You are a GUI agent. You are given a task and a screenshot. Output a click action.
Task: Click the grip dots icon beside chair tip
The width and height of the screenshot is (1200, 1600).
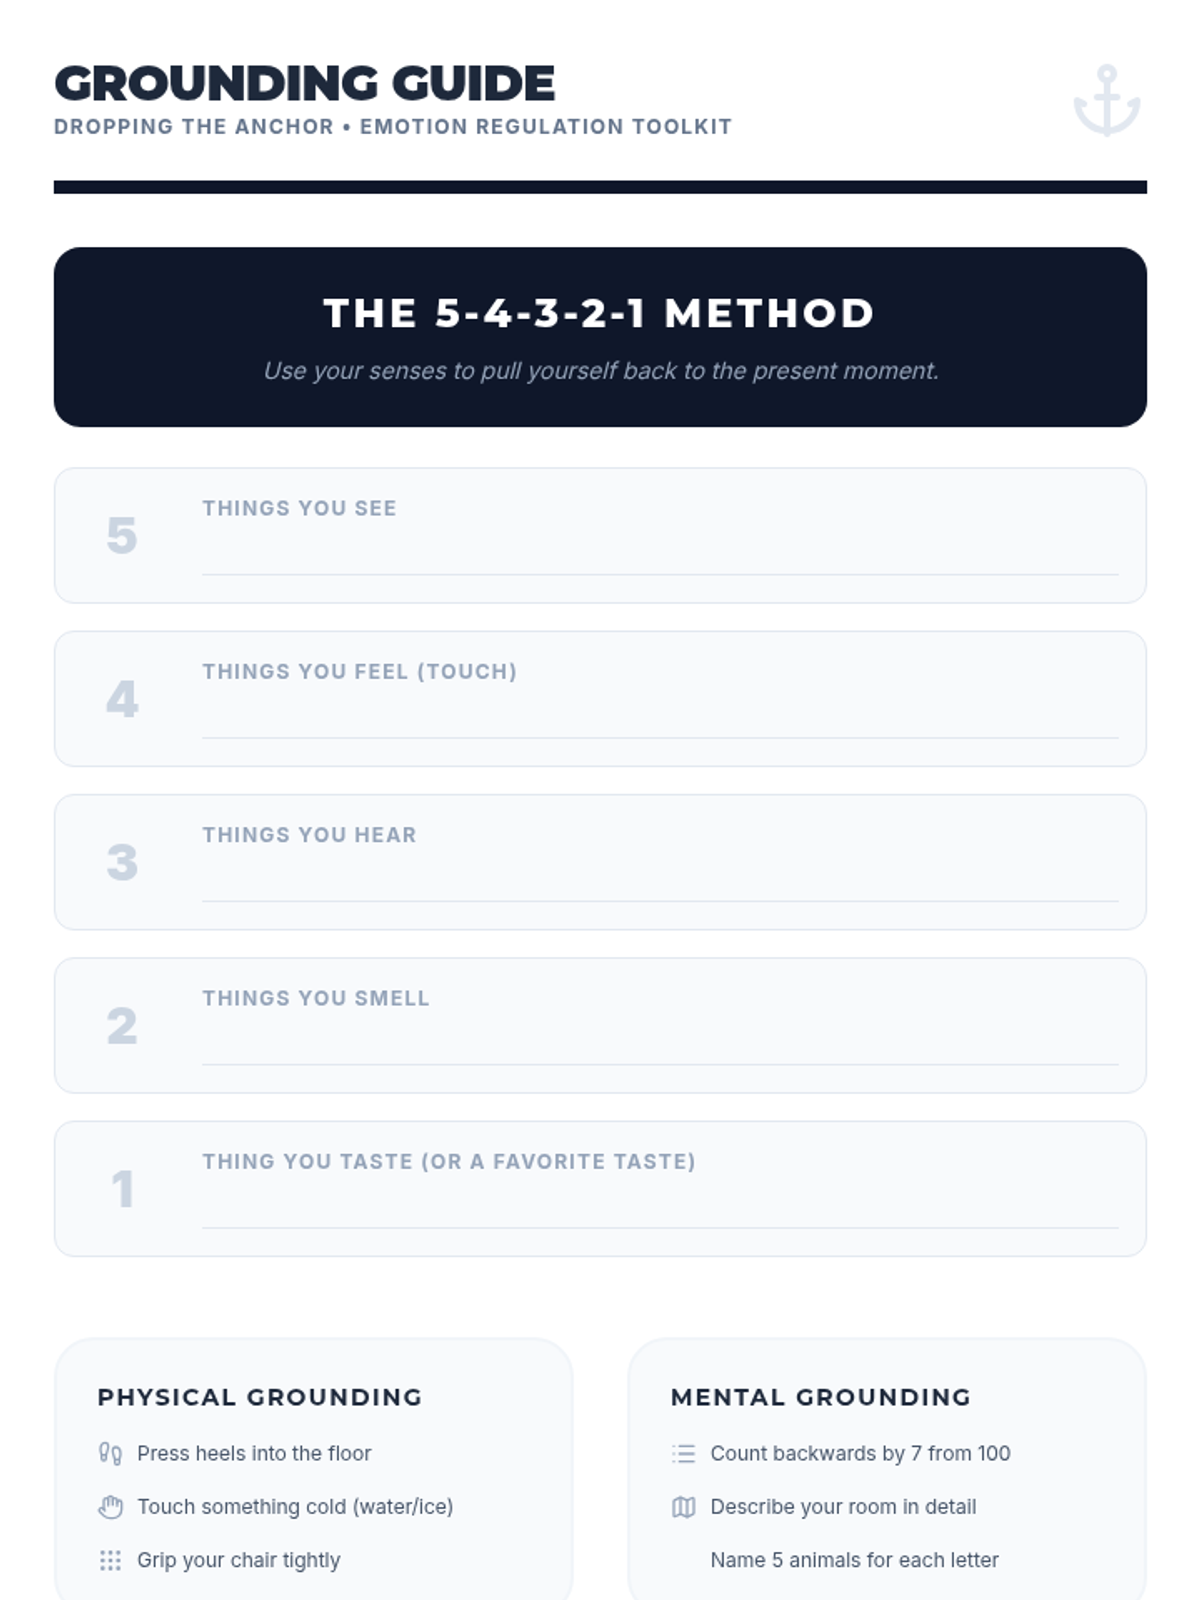110,1560
